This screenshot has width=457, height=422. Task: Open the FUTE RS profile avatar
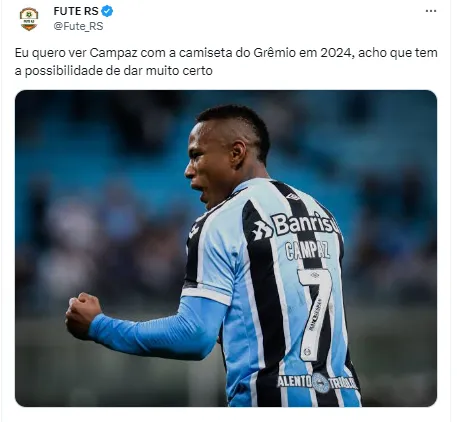coord(29,19)
